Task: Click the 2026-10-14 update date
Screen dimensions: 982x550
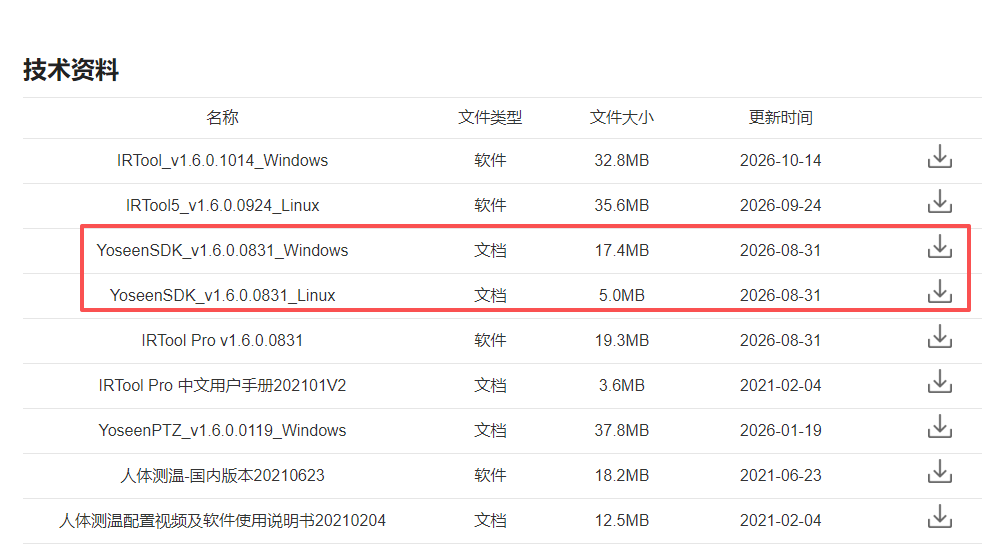Action: pos(780,160)
